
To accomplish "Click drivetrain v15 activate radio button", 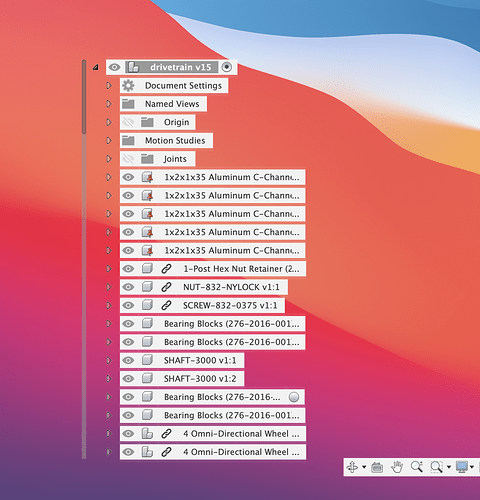I will pos(227,67).
